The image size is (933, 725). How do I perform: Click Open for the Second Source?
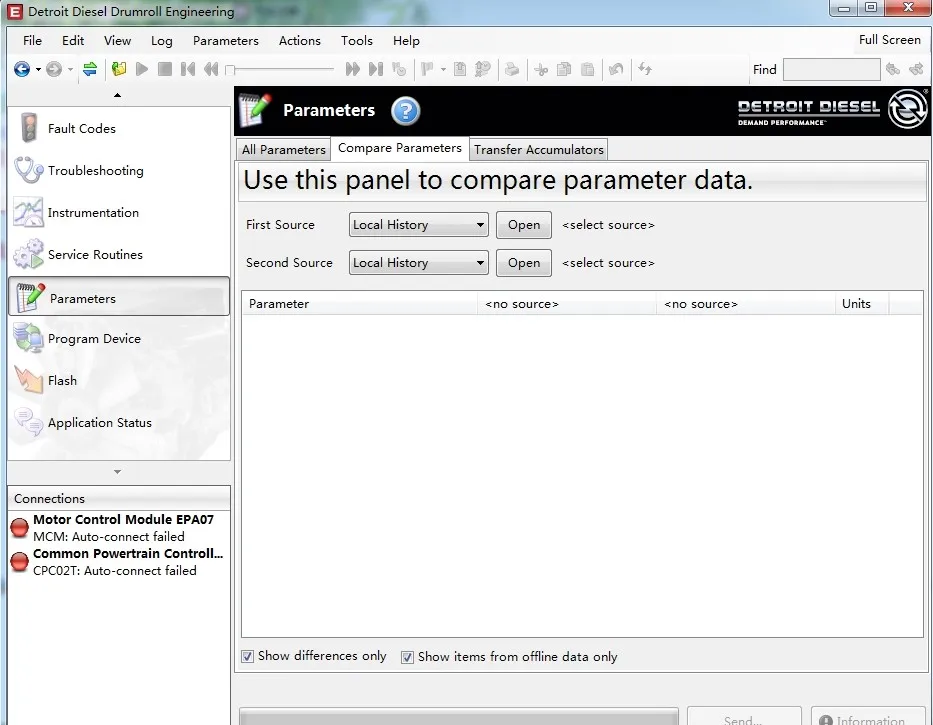[524, 263]
